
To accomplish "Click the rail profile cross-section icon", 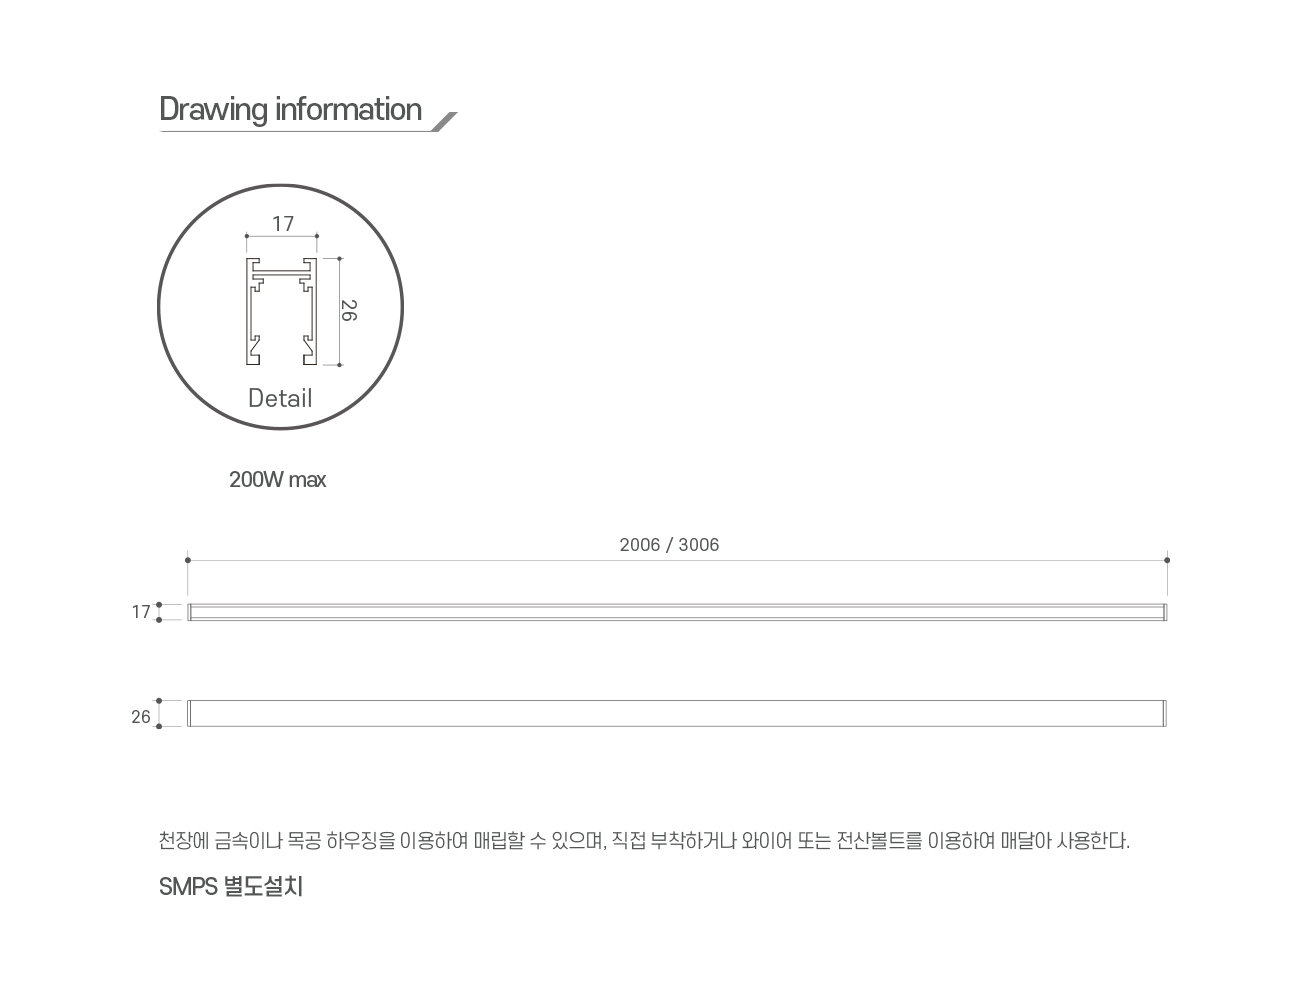I will click(x=282, y=311).
